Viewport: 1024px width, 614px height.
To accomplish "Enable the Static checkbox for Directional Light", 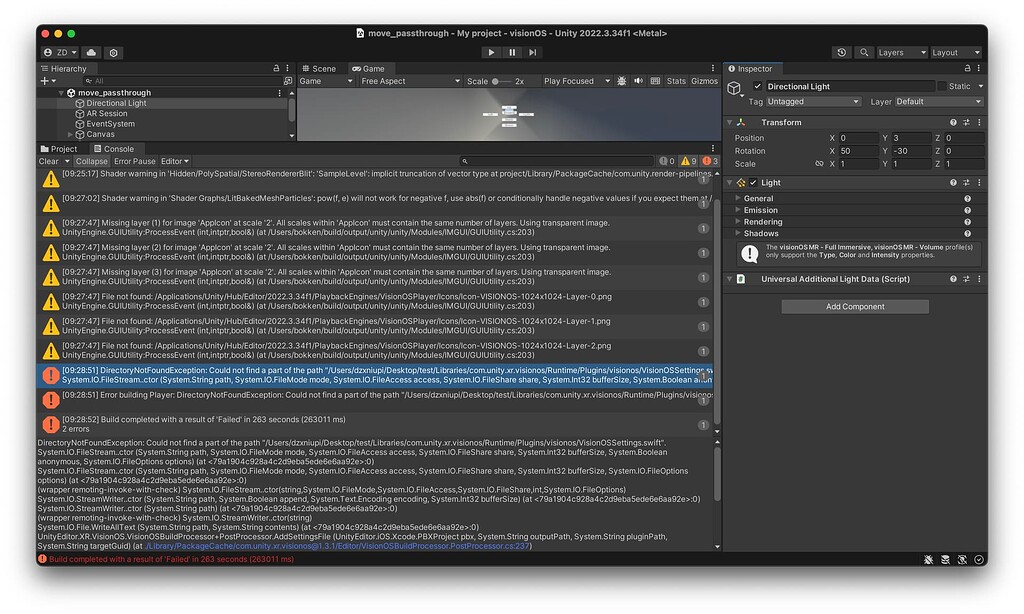I will coord(941,86).
